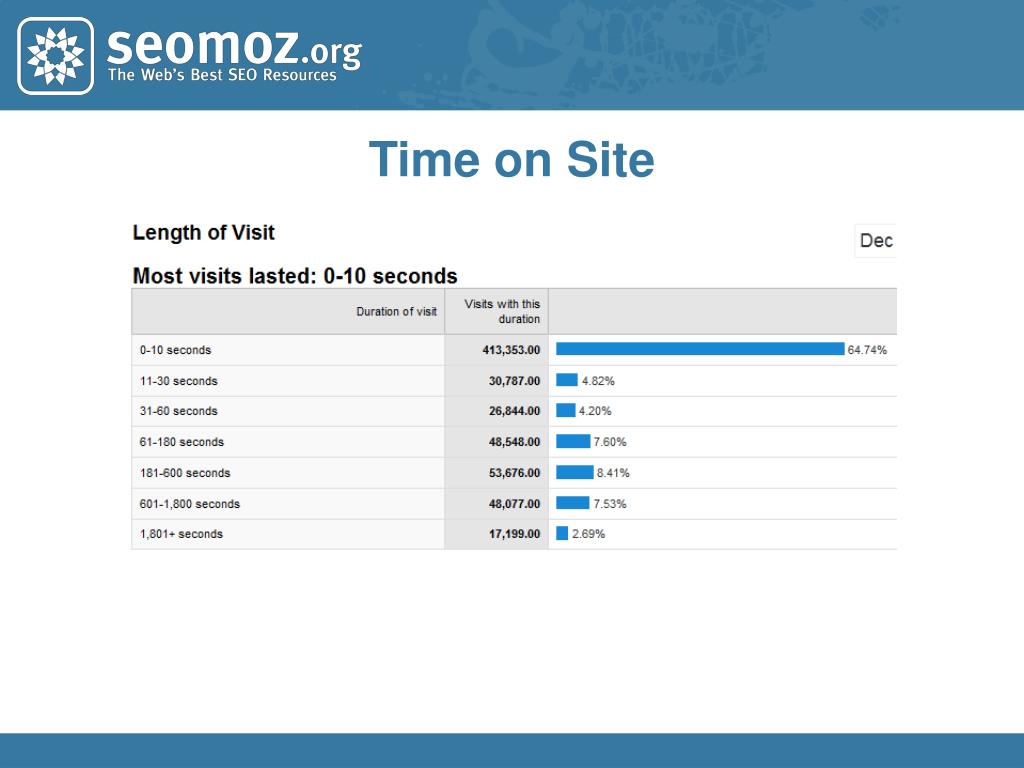The image size is (1024, 768).
Task: Click the 8.41% blue bar
Action: pyautogui.click(x=575, y=472)
